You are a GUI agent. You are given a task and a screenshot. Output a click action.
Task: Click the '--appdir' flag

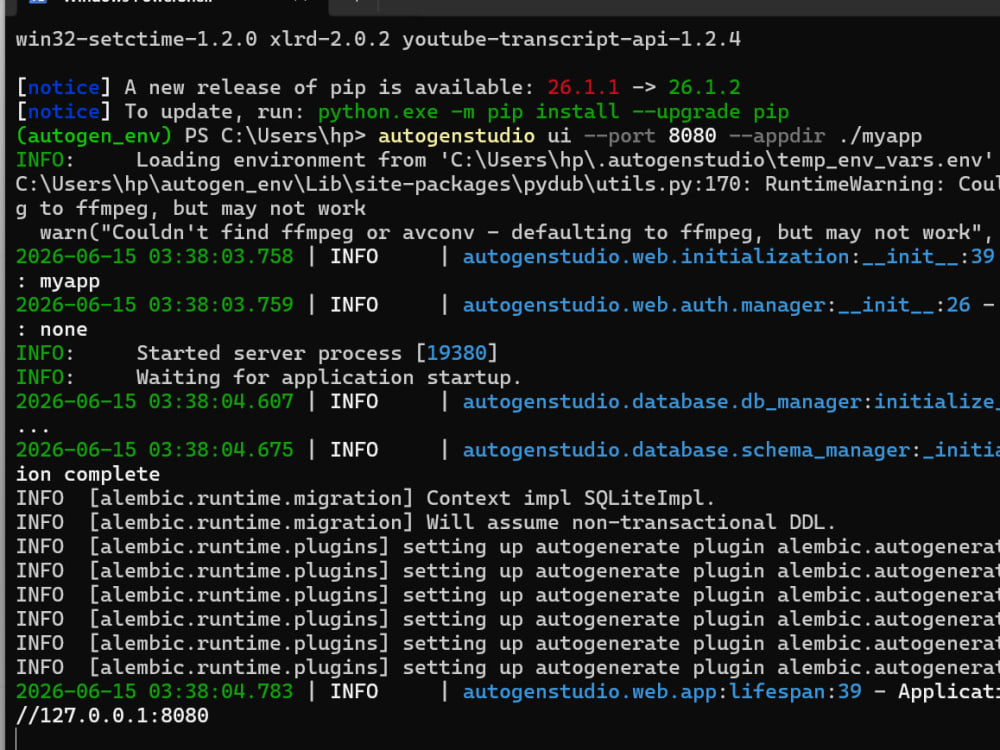[x=777, y=136]
